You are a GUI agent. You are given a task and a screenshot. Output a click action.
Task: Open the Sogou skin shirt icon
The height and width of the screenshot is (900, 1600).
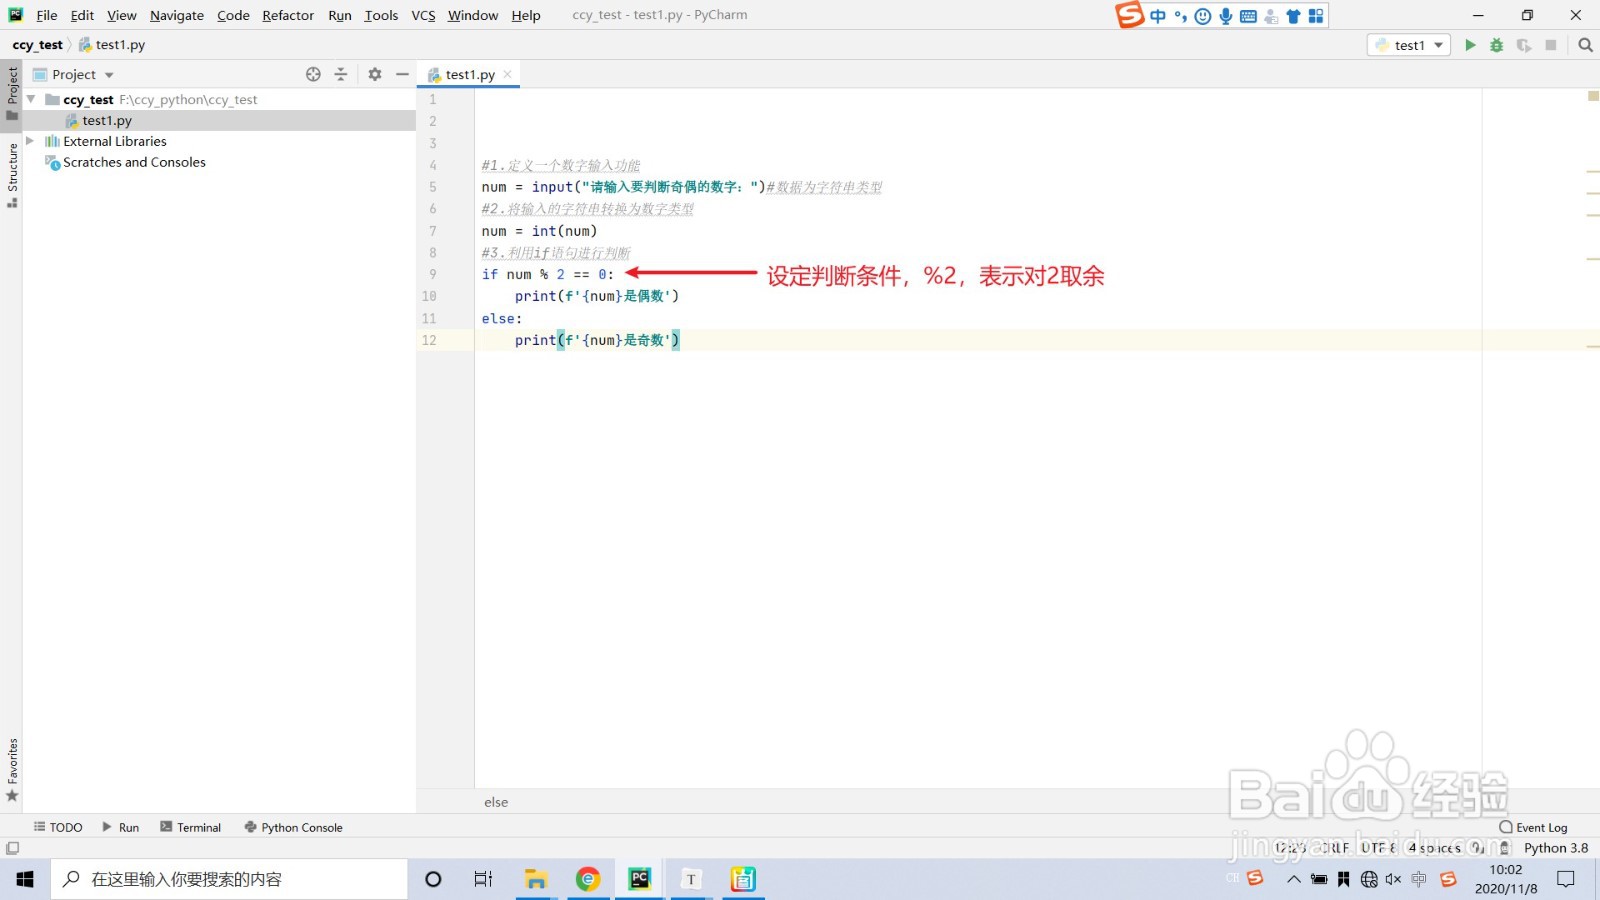click(x=1293, y=16)
